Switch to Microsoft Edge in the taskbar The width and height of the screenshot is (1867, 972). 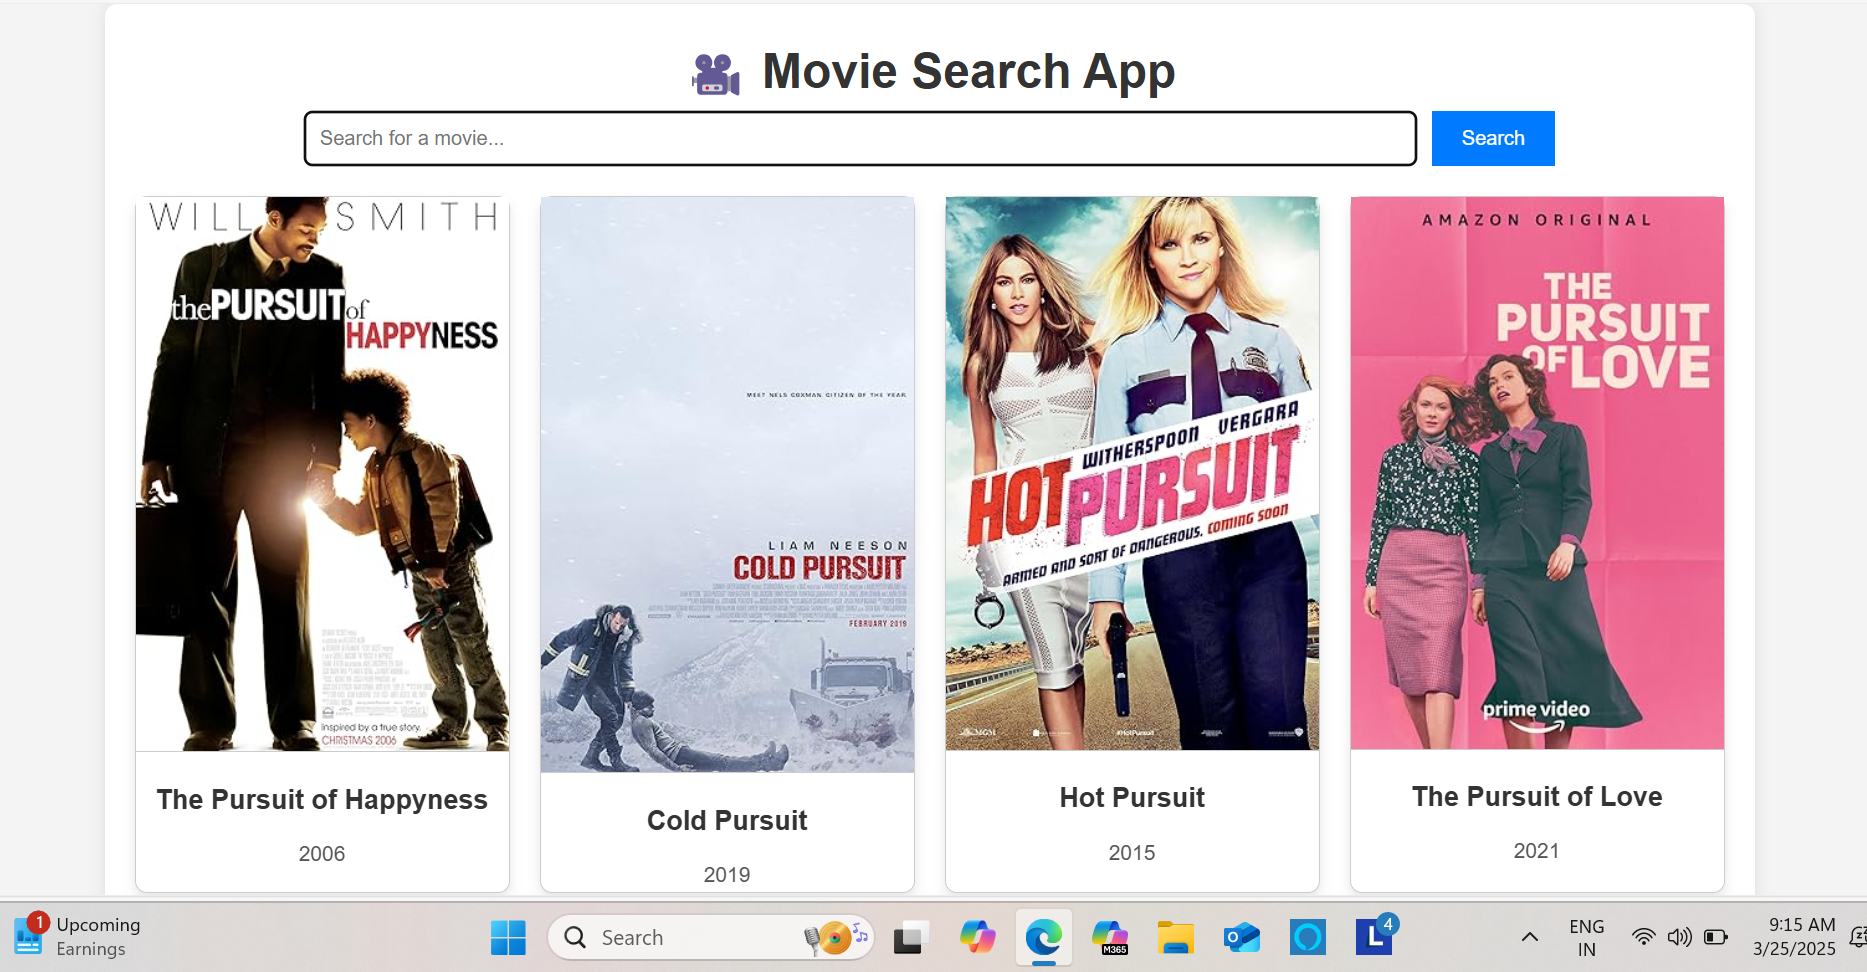click(x=1043, y=938)
